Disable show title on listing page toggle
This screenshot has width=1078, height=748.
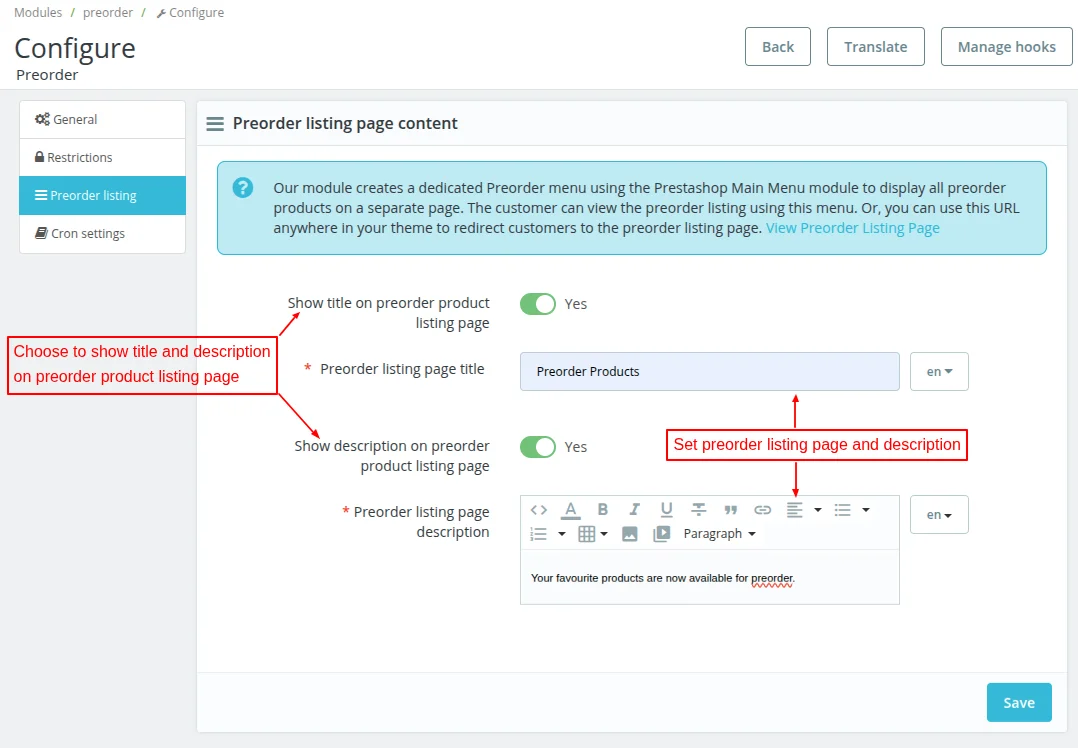tap(538, 304)
